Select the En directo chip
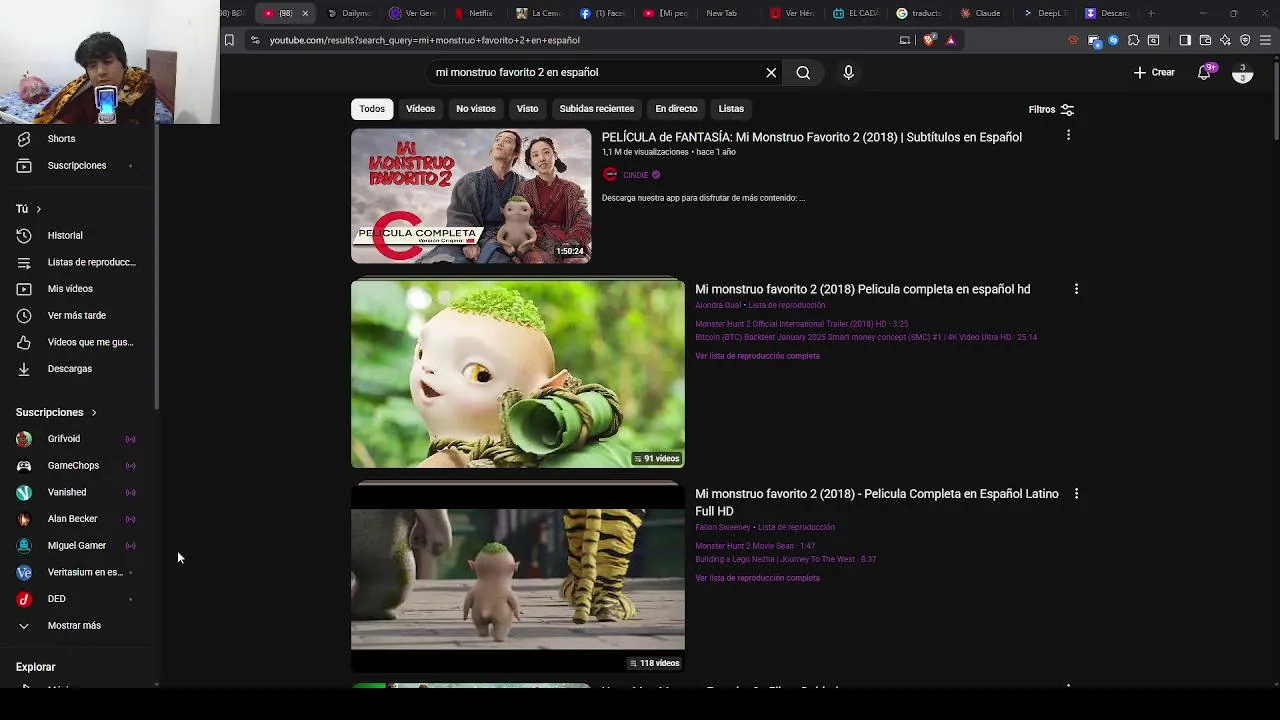Screen dimensions: 1280x720 (676, 108)
